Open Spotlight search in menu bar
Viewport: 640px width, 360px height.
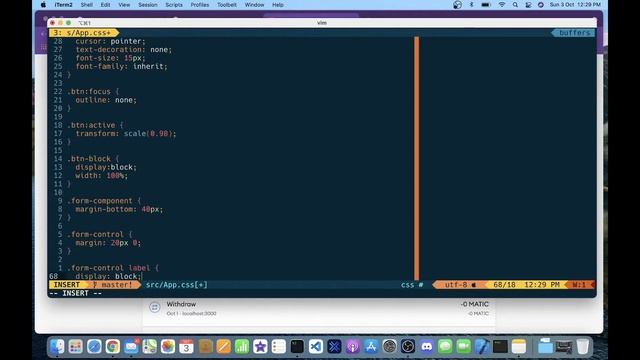[x=515, y=5]
